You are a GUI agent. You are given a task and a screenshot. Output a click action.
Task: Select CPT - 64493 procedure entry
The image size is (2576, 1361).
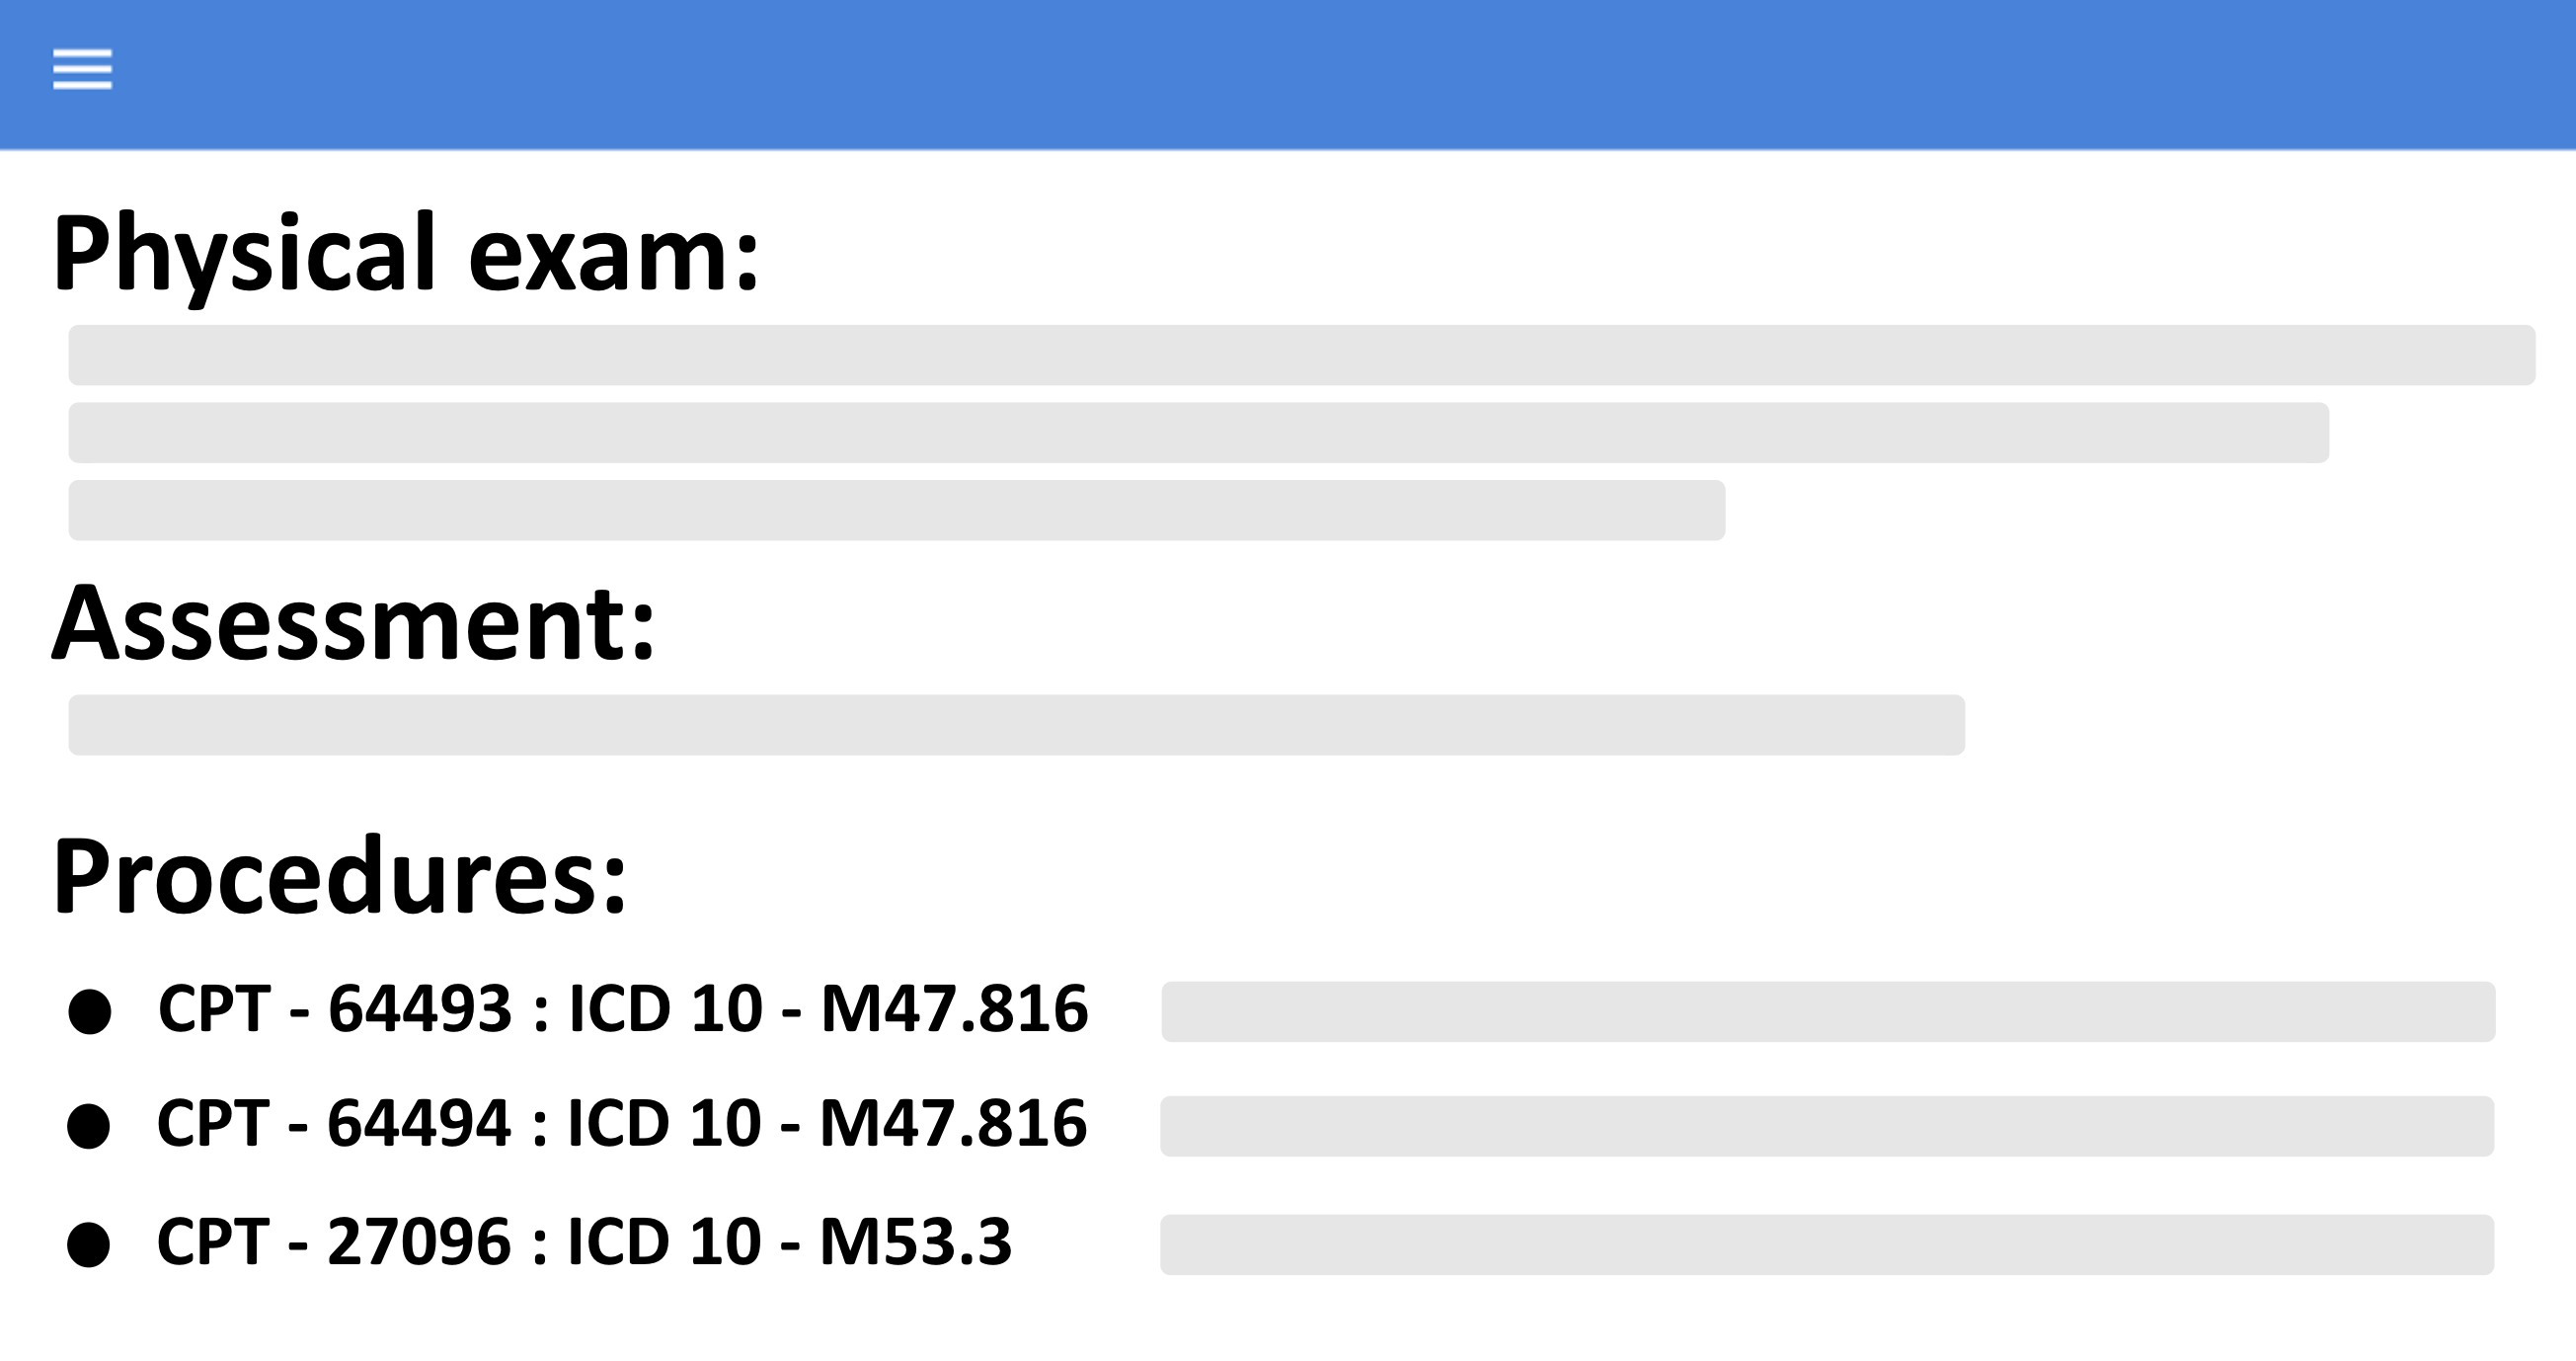click(623, 1008)
